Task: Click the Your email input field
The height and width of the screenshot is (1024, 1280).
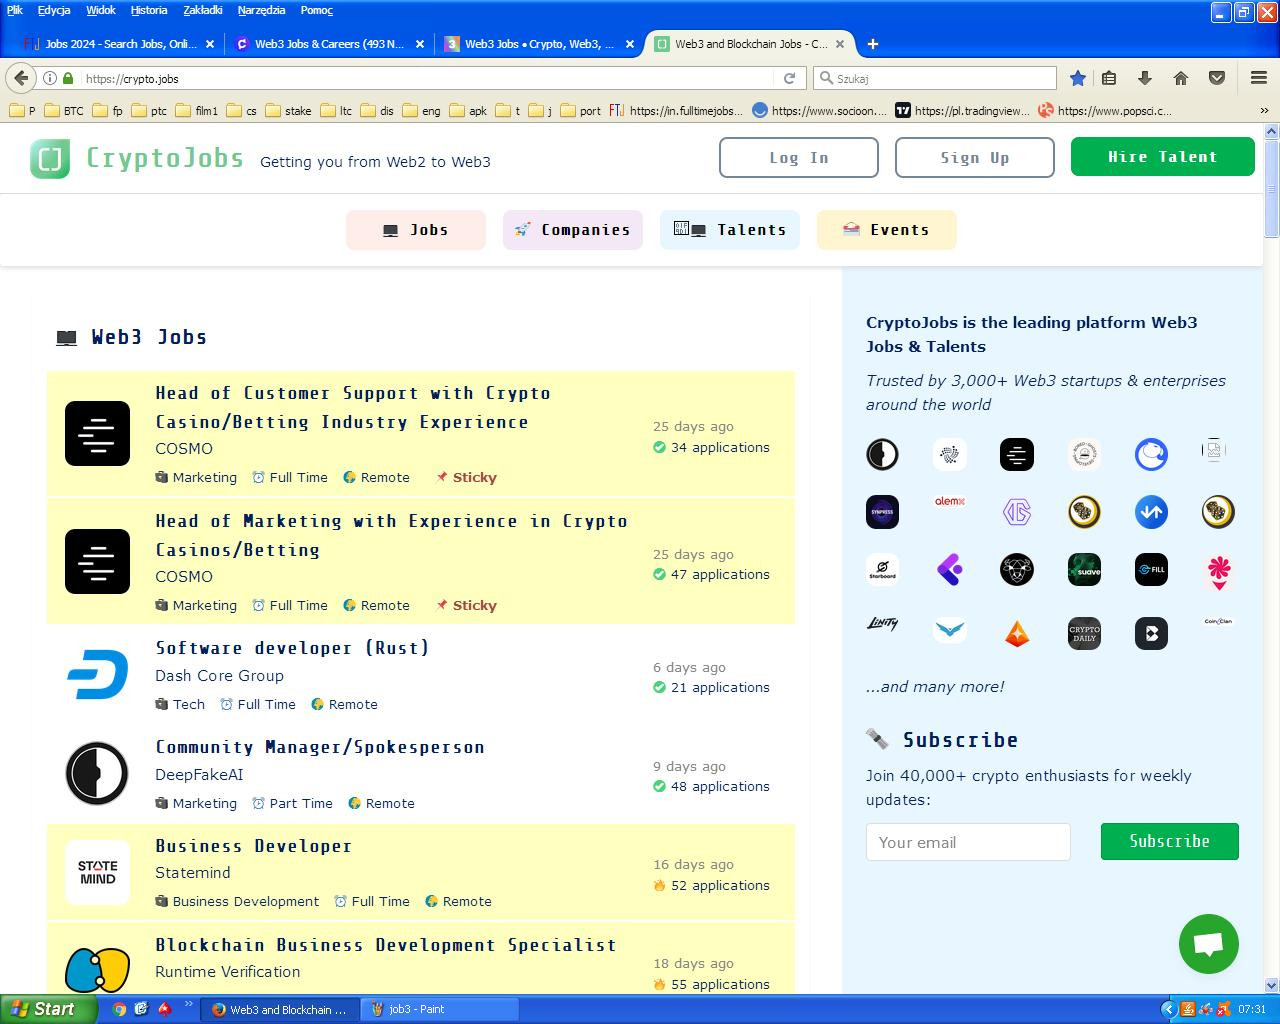Action: click(x=968, y=842)
